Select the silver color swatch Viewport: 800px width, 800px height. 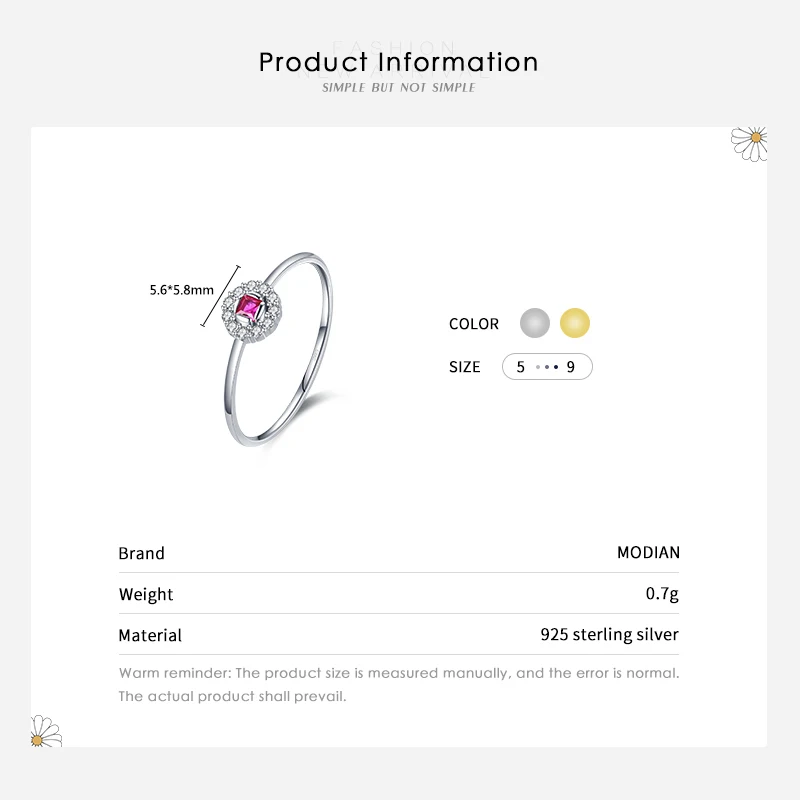[x=535, y=323]
